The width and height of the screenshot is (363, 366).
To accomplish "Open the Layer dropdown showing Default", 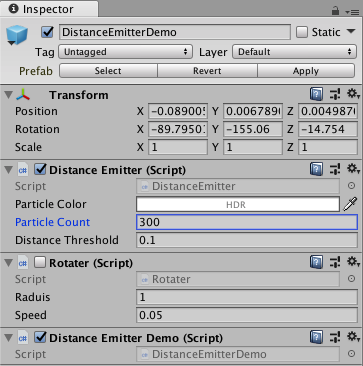I will point(295,52).
